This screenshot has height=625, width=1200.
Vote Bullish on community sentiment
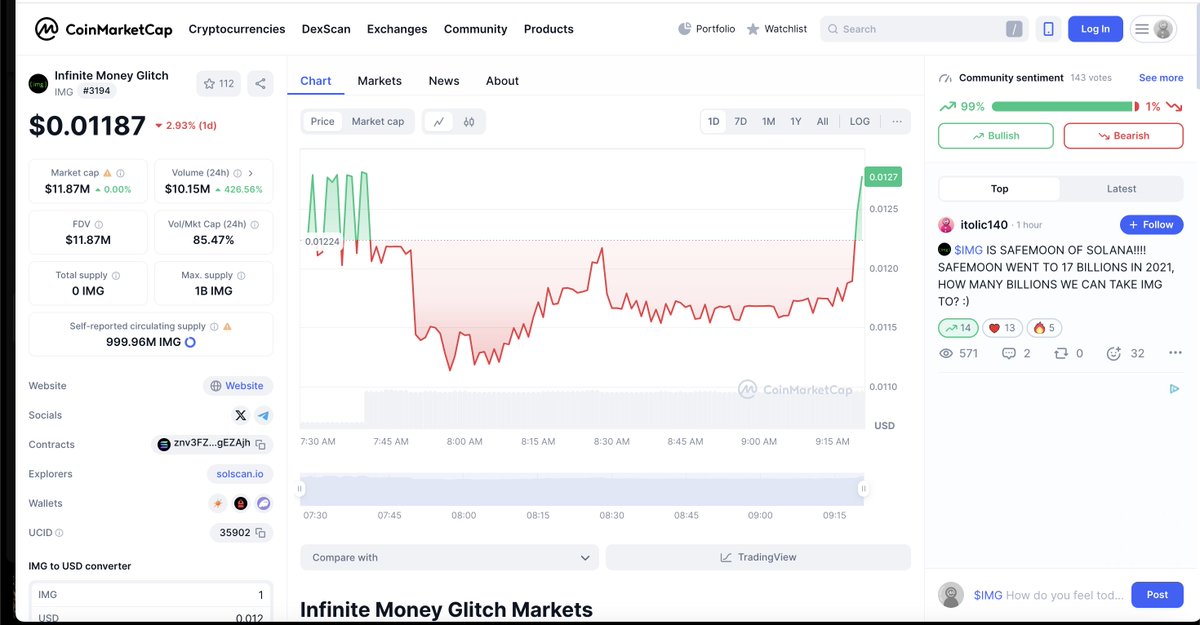996,136
